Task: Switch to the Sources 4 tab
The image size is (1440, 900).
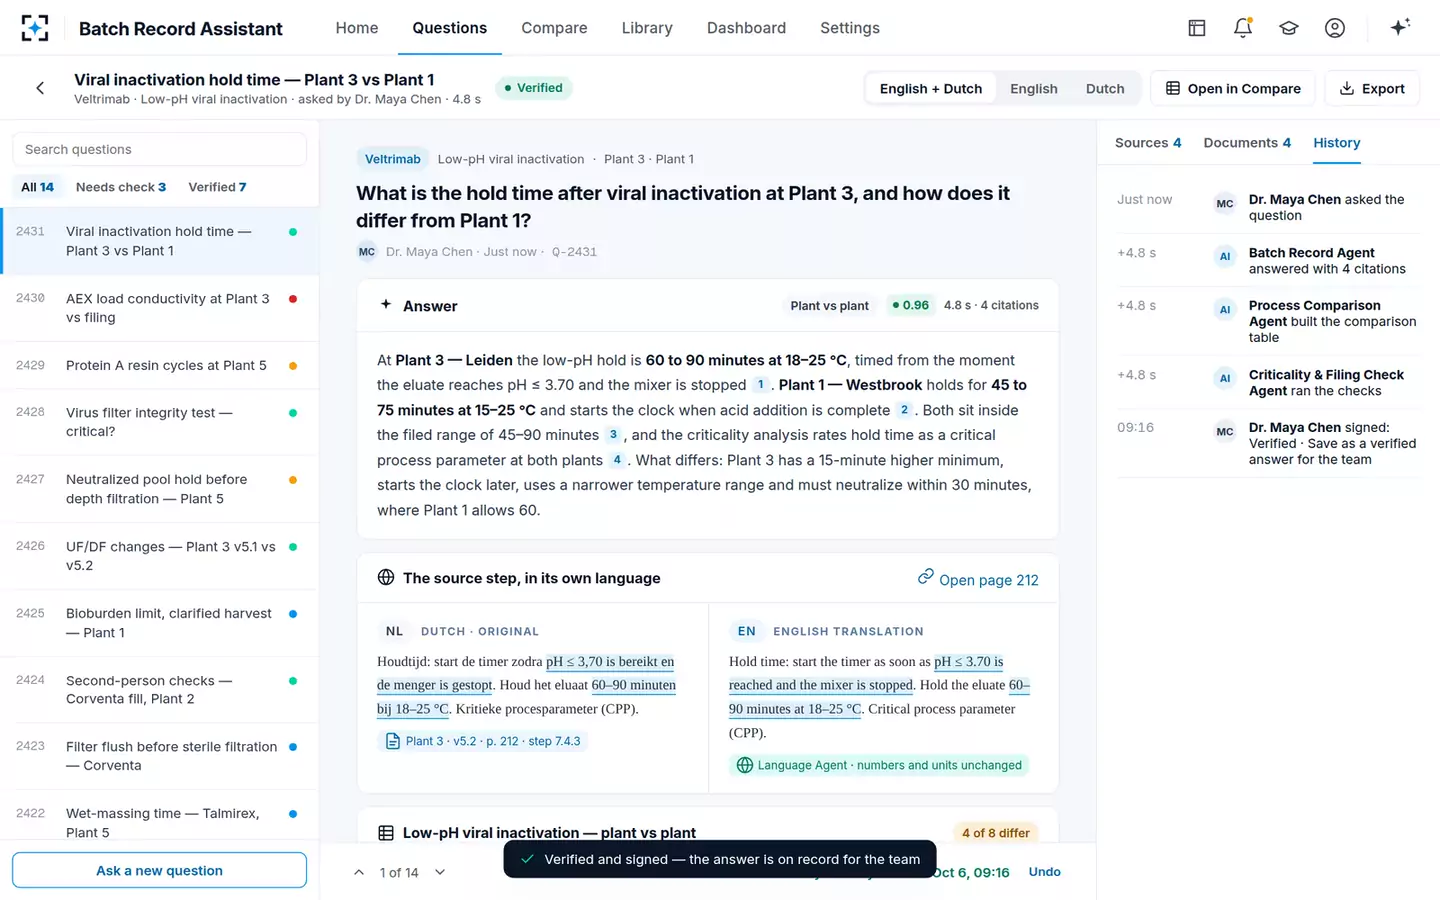Action: coord(1148,143)
